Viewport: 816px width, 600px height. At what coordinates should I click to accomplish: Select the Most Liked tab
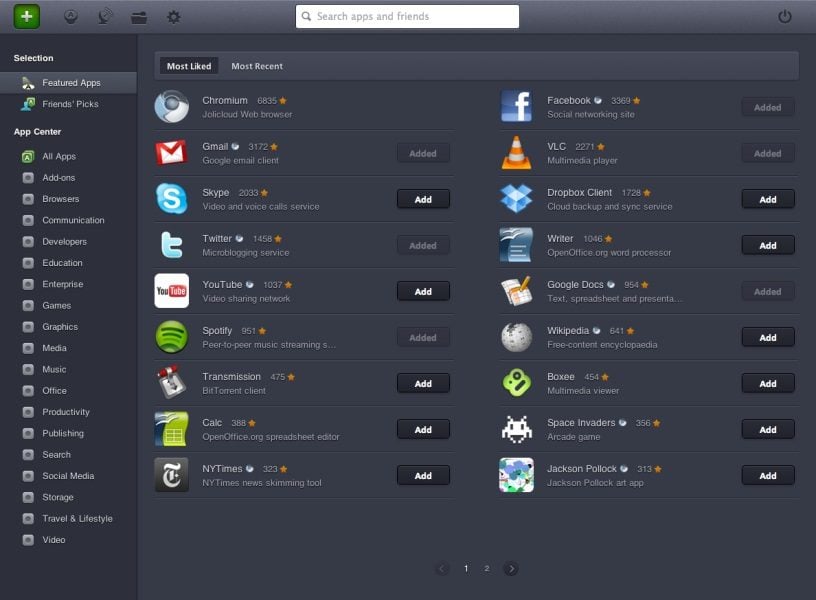[x=189, y=66]
